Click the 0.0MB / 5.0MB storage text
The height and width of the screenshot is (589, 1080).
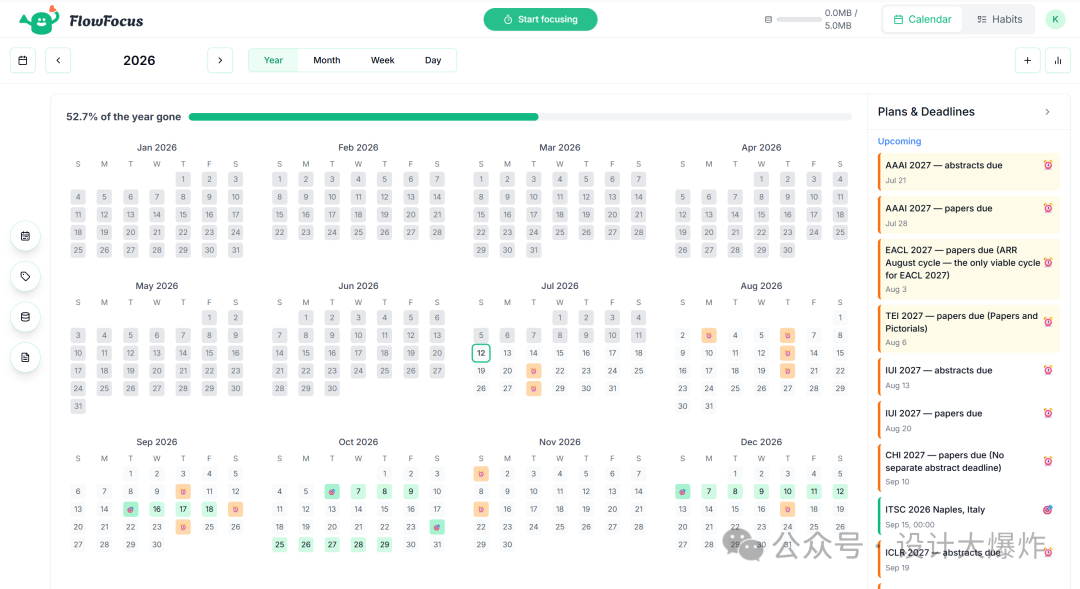pos(841,19)
